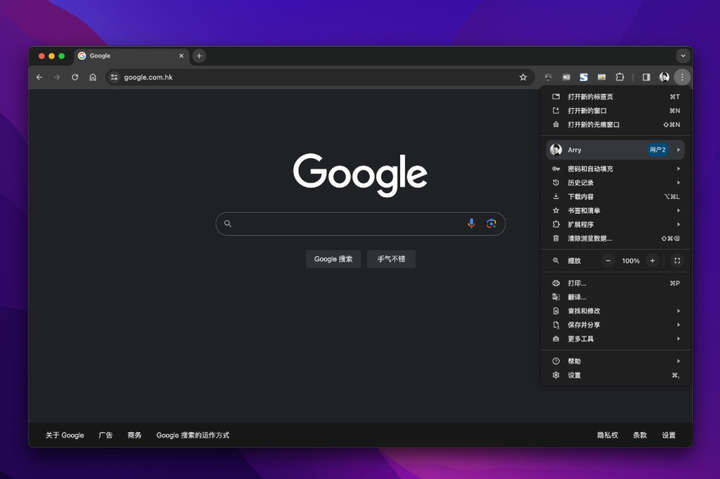720x479 pixels.
Task: Open the profile avatar in toolbar
Action: point(664,77)
